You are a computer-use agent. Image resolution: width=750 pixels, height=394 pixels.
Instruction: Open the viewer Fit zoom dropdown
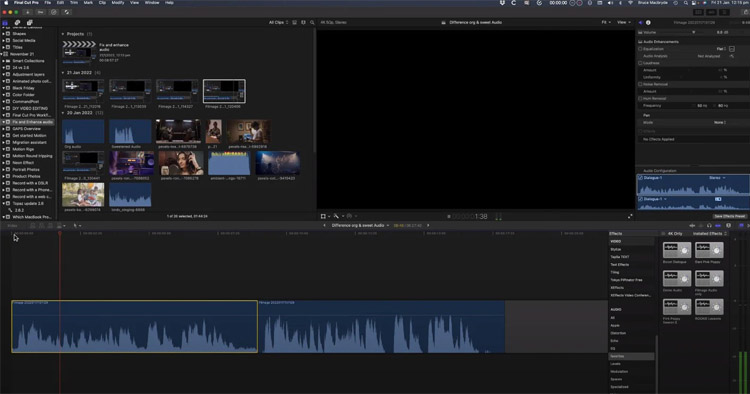606,22
